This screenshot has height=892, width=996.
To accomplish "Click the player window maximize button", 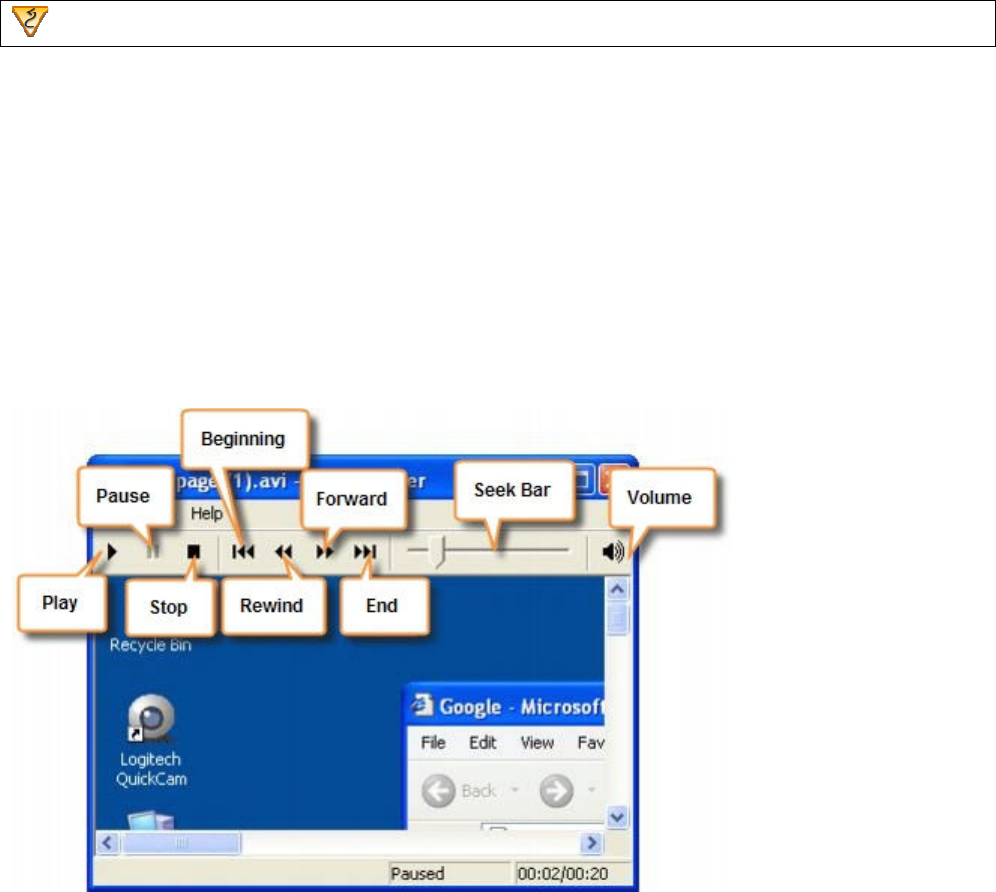I will click(x=584, y=480).
